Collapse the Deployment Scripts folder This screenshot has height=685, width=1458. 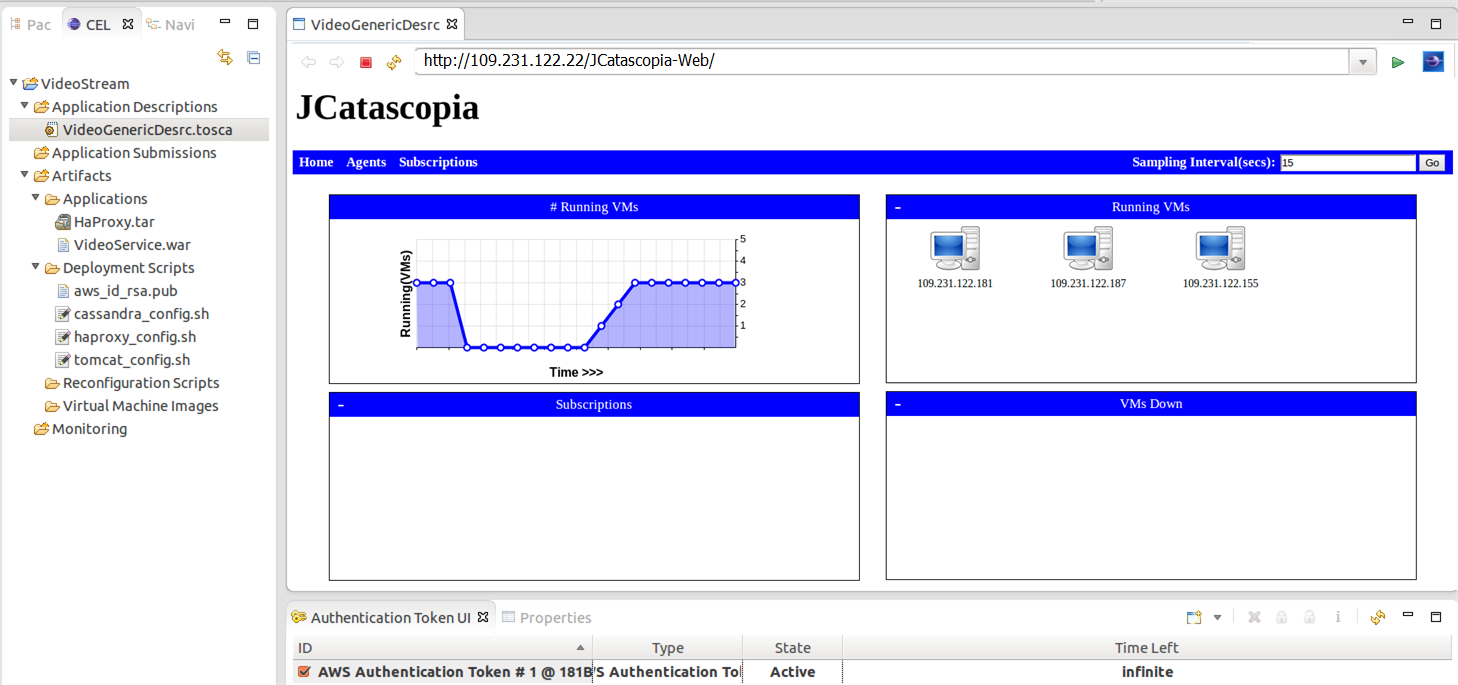(36, 267)
